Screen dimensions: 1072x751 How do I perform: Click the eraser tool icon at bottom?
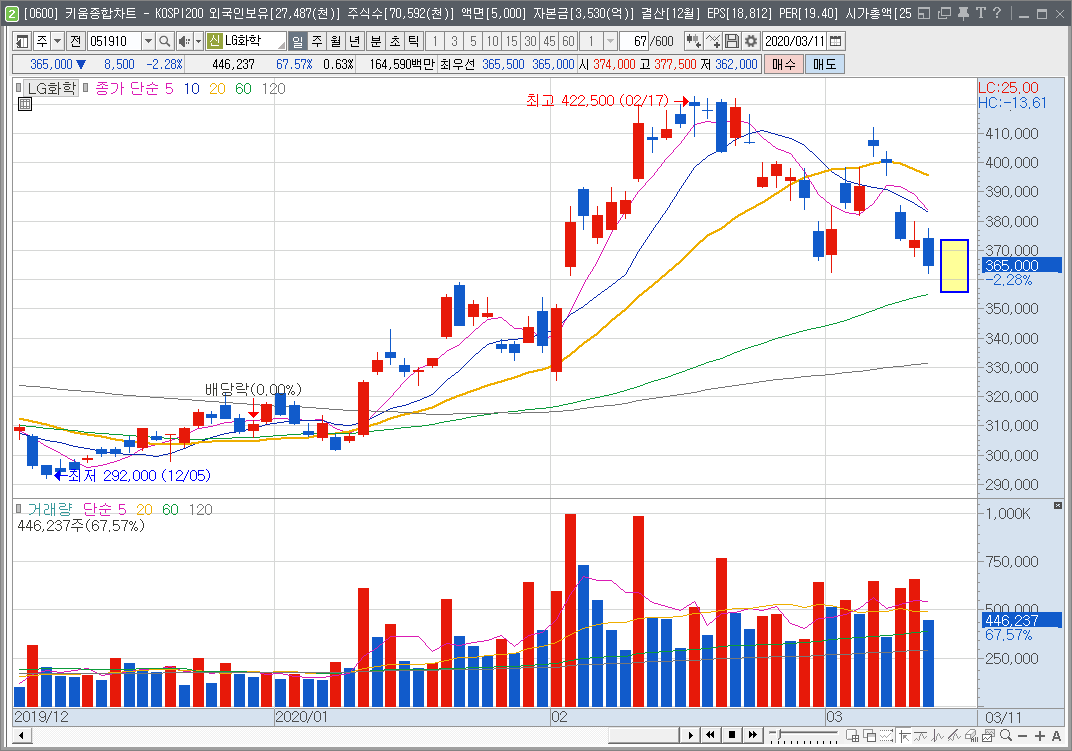[972, 736]
